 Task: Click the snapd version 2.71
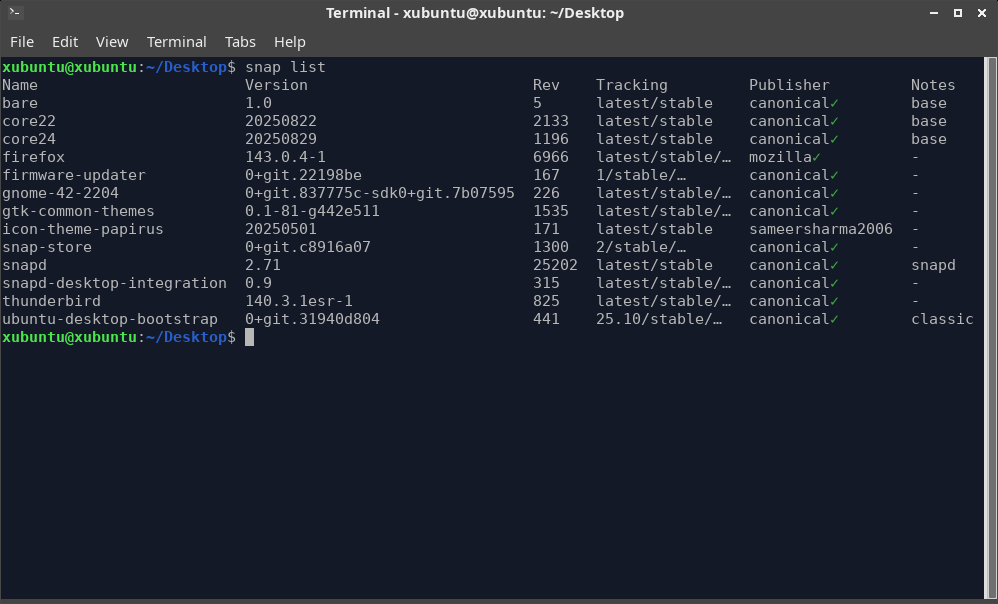pos(263,265)
